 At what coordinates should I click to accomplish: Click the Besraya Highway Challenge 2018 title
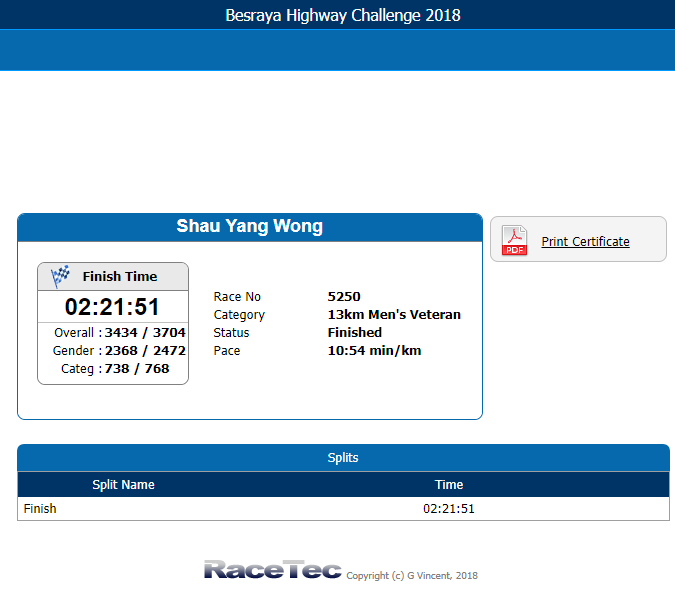(x=343, y=15)
